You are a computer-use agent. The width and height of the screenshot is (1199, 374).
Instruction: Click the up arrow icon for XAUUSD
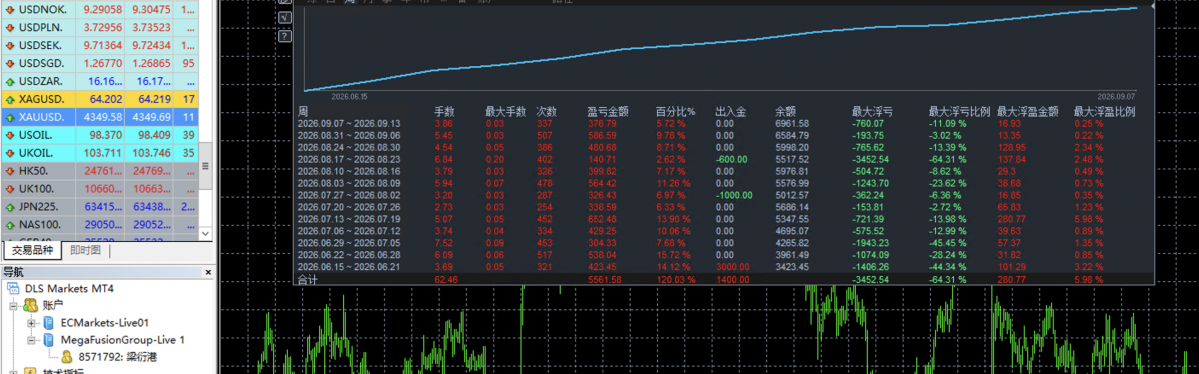coord(9,117)
